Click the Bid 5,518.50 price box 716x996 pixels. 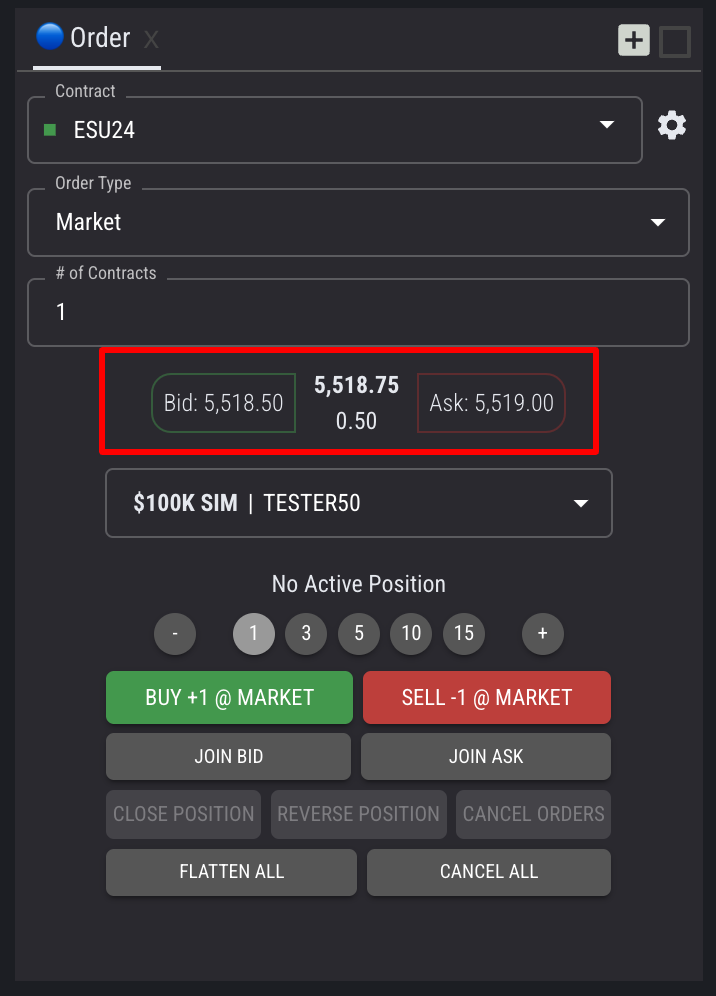click(x=223, y=403)
